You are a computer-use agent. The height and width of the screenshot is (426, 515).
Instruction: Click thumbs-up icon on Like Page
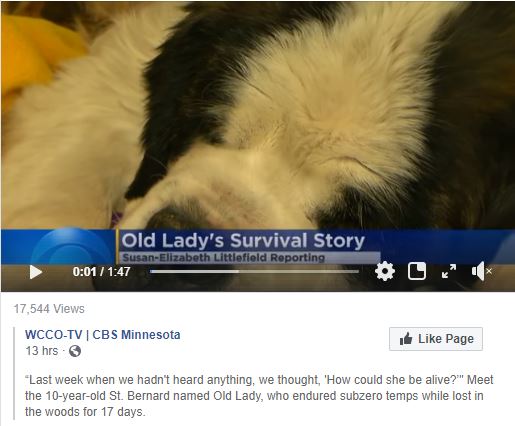[406, 339]
